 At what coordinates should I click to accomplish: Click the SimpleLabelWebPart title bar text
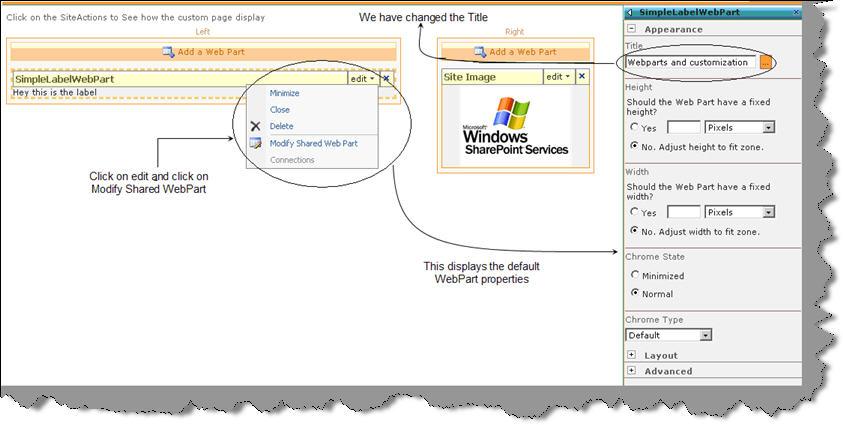pyautogui.click(x=65, y=79)
